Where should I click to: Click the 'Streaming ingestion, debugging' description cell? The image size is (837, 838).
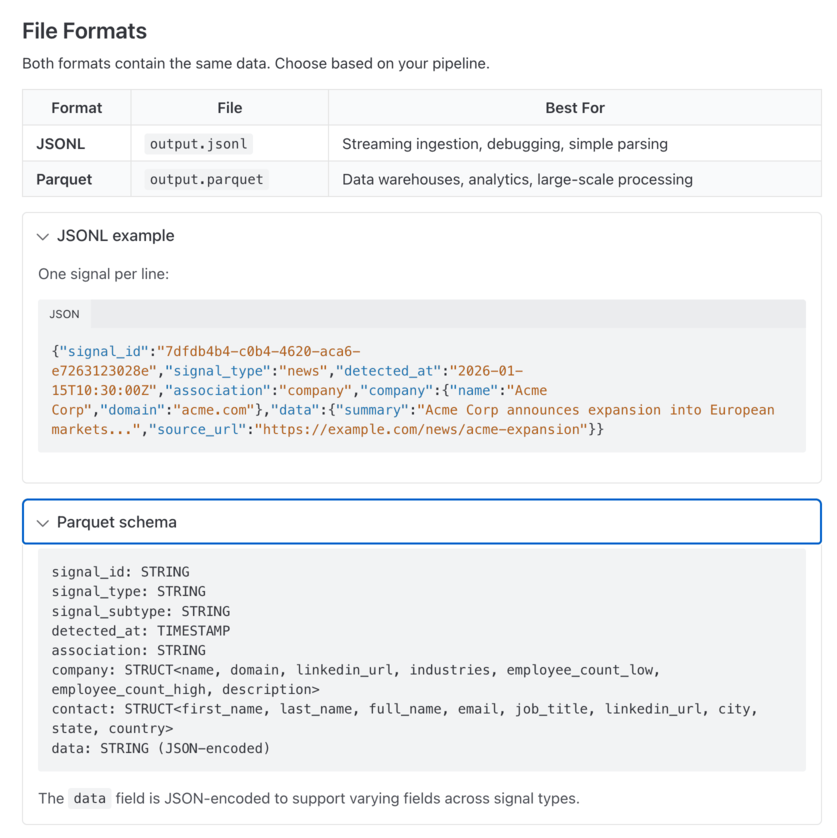(x=505, y=144)
